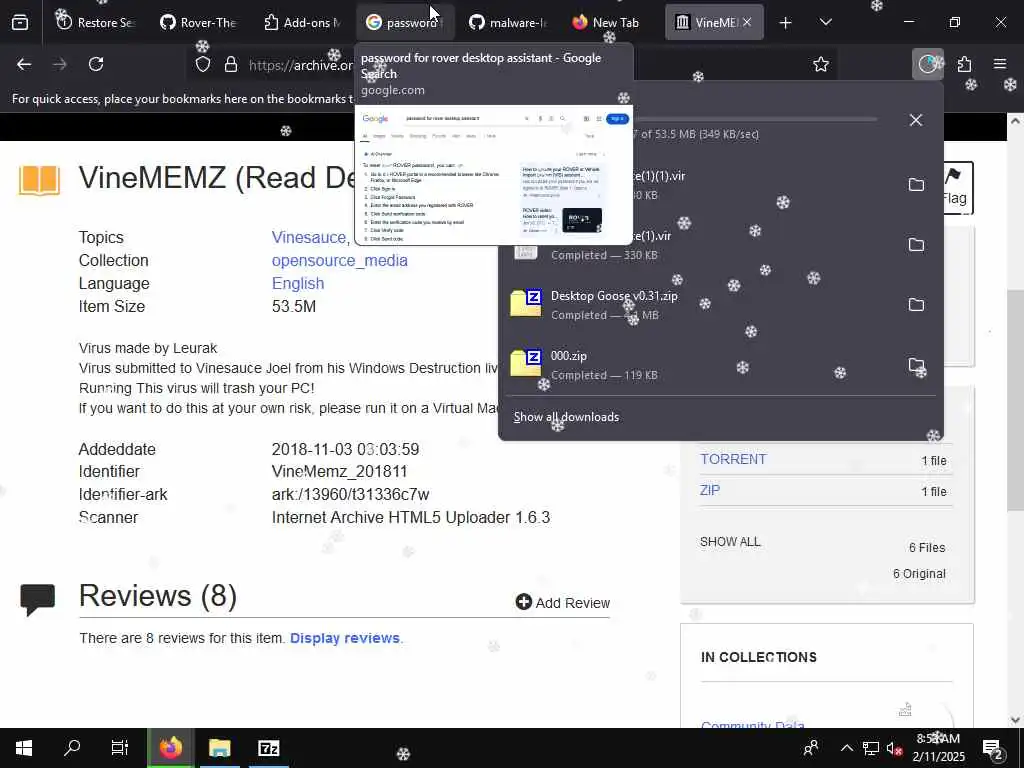The image size is (1024, 768).
Task: Open the notification action center
Action: (x=993, y=749)
